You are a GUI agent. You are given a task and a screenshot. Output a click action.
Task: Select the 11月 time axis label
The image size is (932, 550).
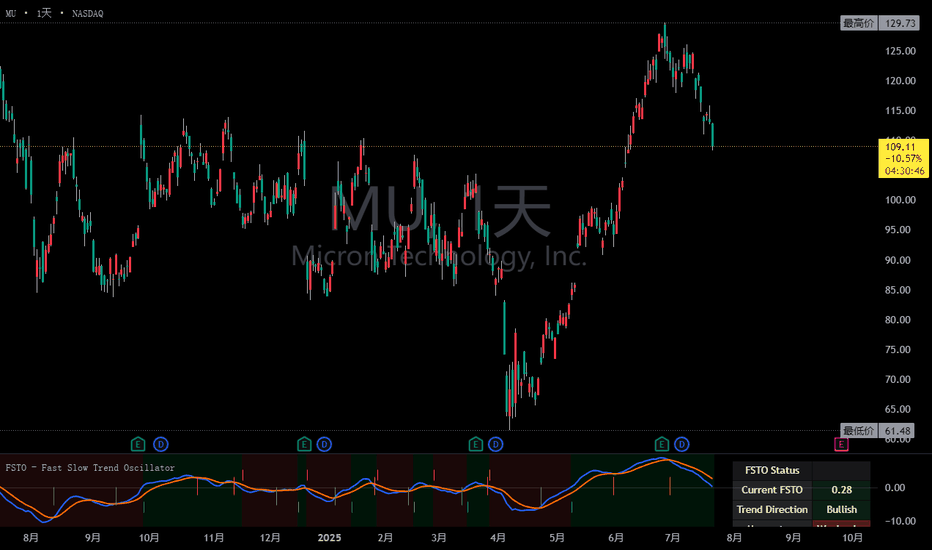click(x=214, y=538)
